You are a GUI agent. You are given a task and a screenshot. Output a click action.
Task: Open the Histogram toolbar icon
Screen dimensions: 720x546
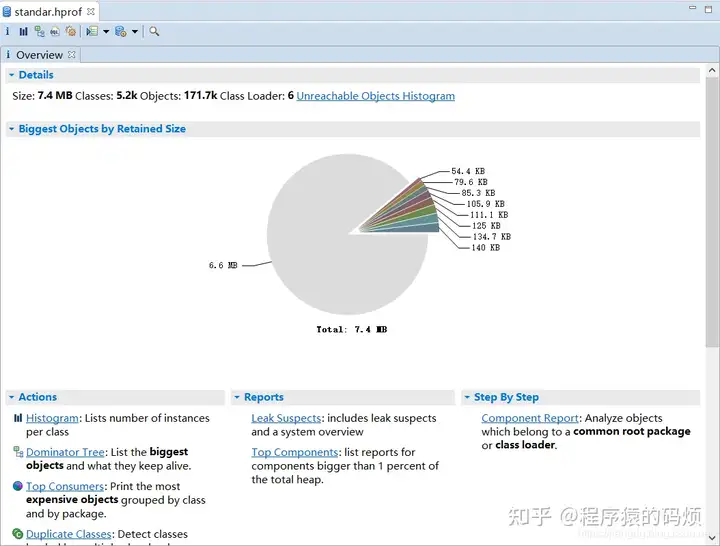(x=23, y=31)
